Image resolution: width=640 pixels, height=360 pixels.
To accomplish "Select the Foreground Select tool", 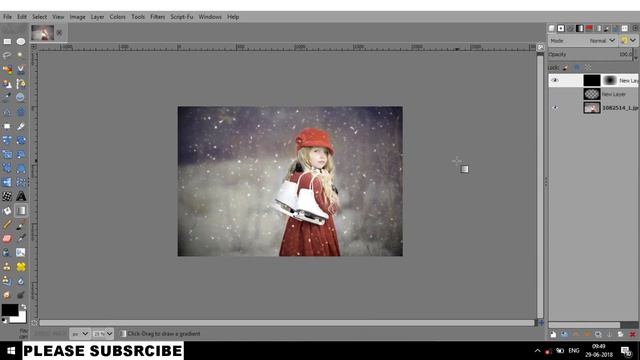I will [7, 84].
